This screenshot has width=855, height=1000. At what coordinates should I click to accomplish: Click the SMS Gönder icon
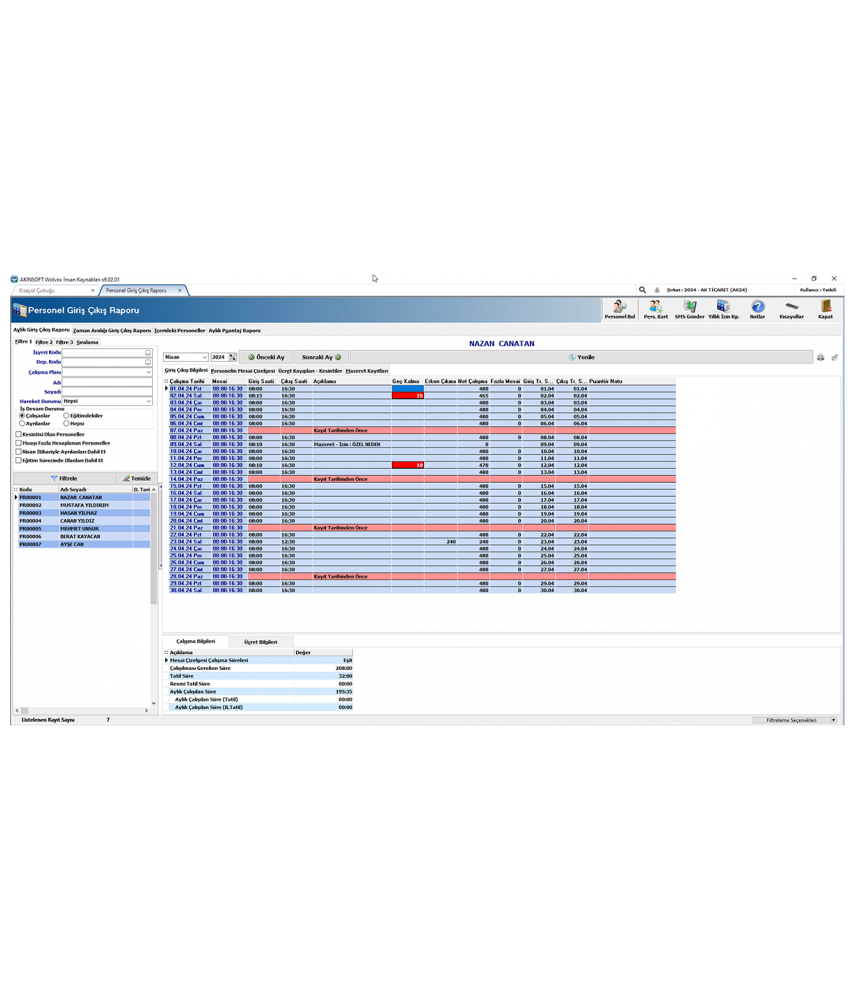(692, 308)
